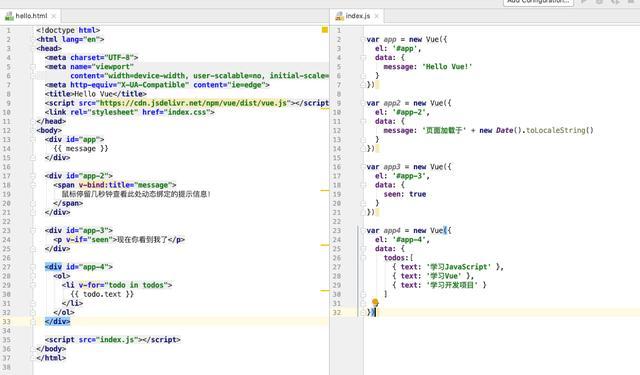The width and height of the screenshot is (640, 375).
Task: Jump to warning stripe mark beside v-for line
Action: pos(324,291)
